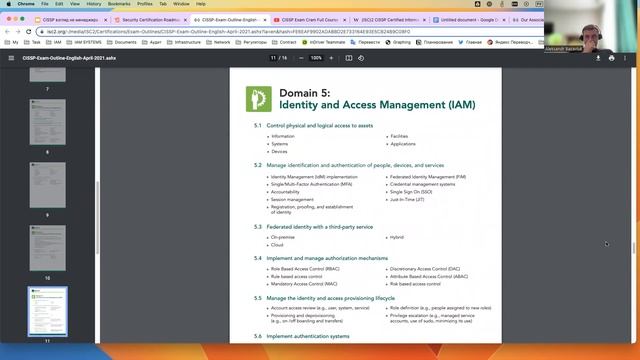Print the PDF document

611,58
